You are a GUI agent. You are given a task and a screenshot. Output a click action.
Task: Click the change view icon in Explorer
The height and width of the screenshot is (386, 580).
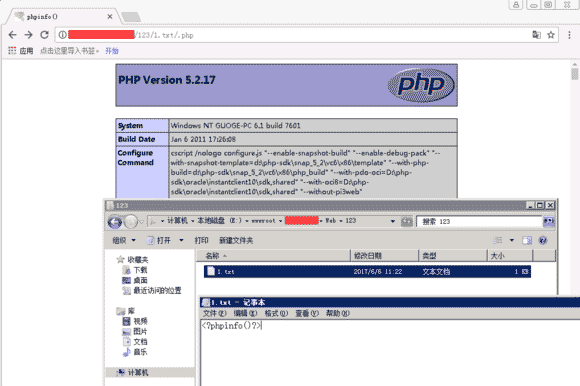coord(498,240)
